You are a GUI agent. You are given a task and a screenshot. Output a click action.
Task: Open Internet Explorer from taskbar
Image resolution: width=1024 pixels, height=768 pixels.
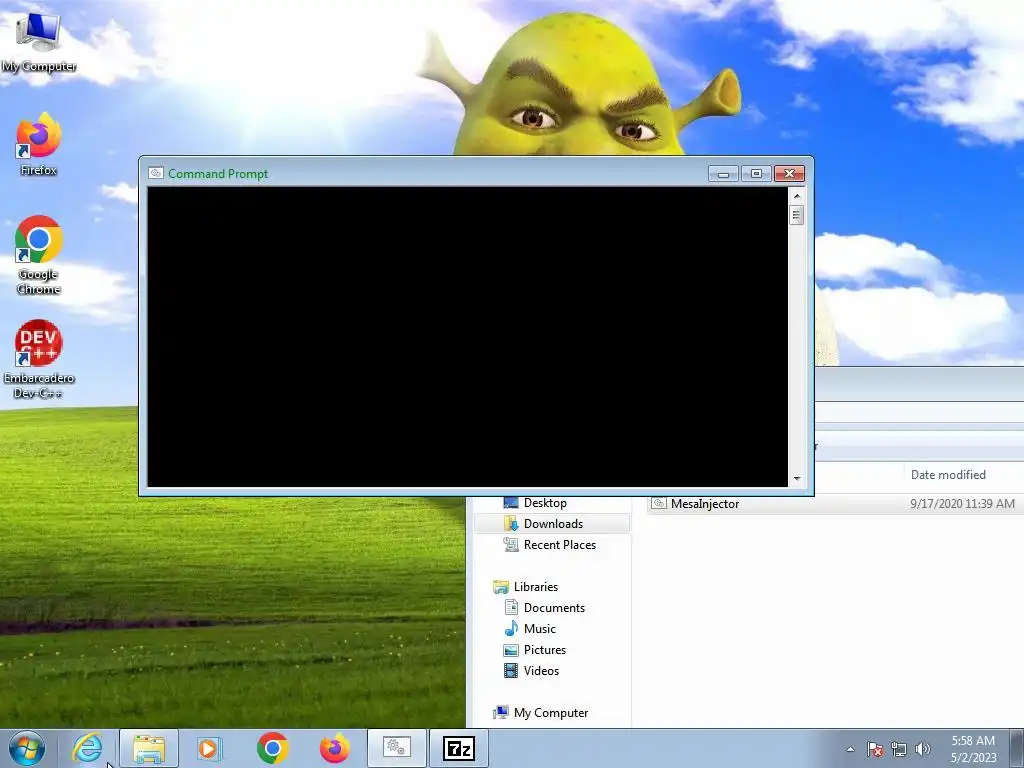[x=87, y=748]
